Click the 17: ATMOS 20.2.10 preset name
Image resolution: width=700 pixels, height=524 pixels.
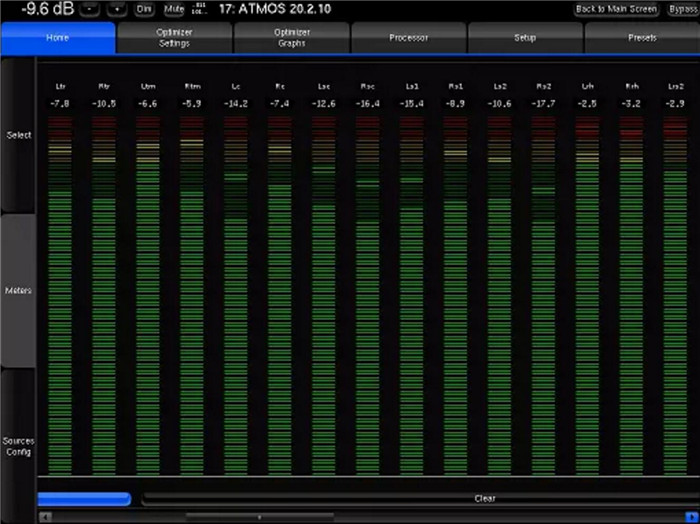[275, 9]
